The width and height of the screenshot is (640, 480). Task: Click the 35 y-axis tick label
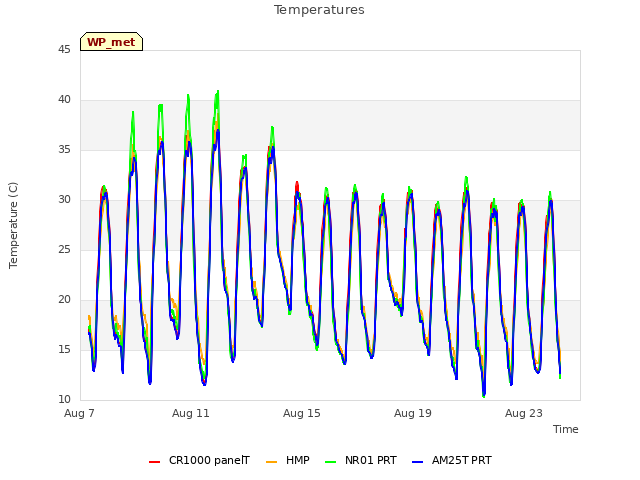[64, 150]
